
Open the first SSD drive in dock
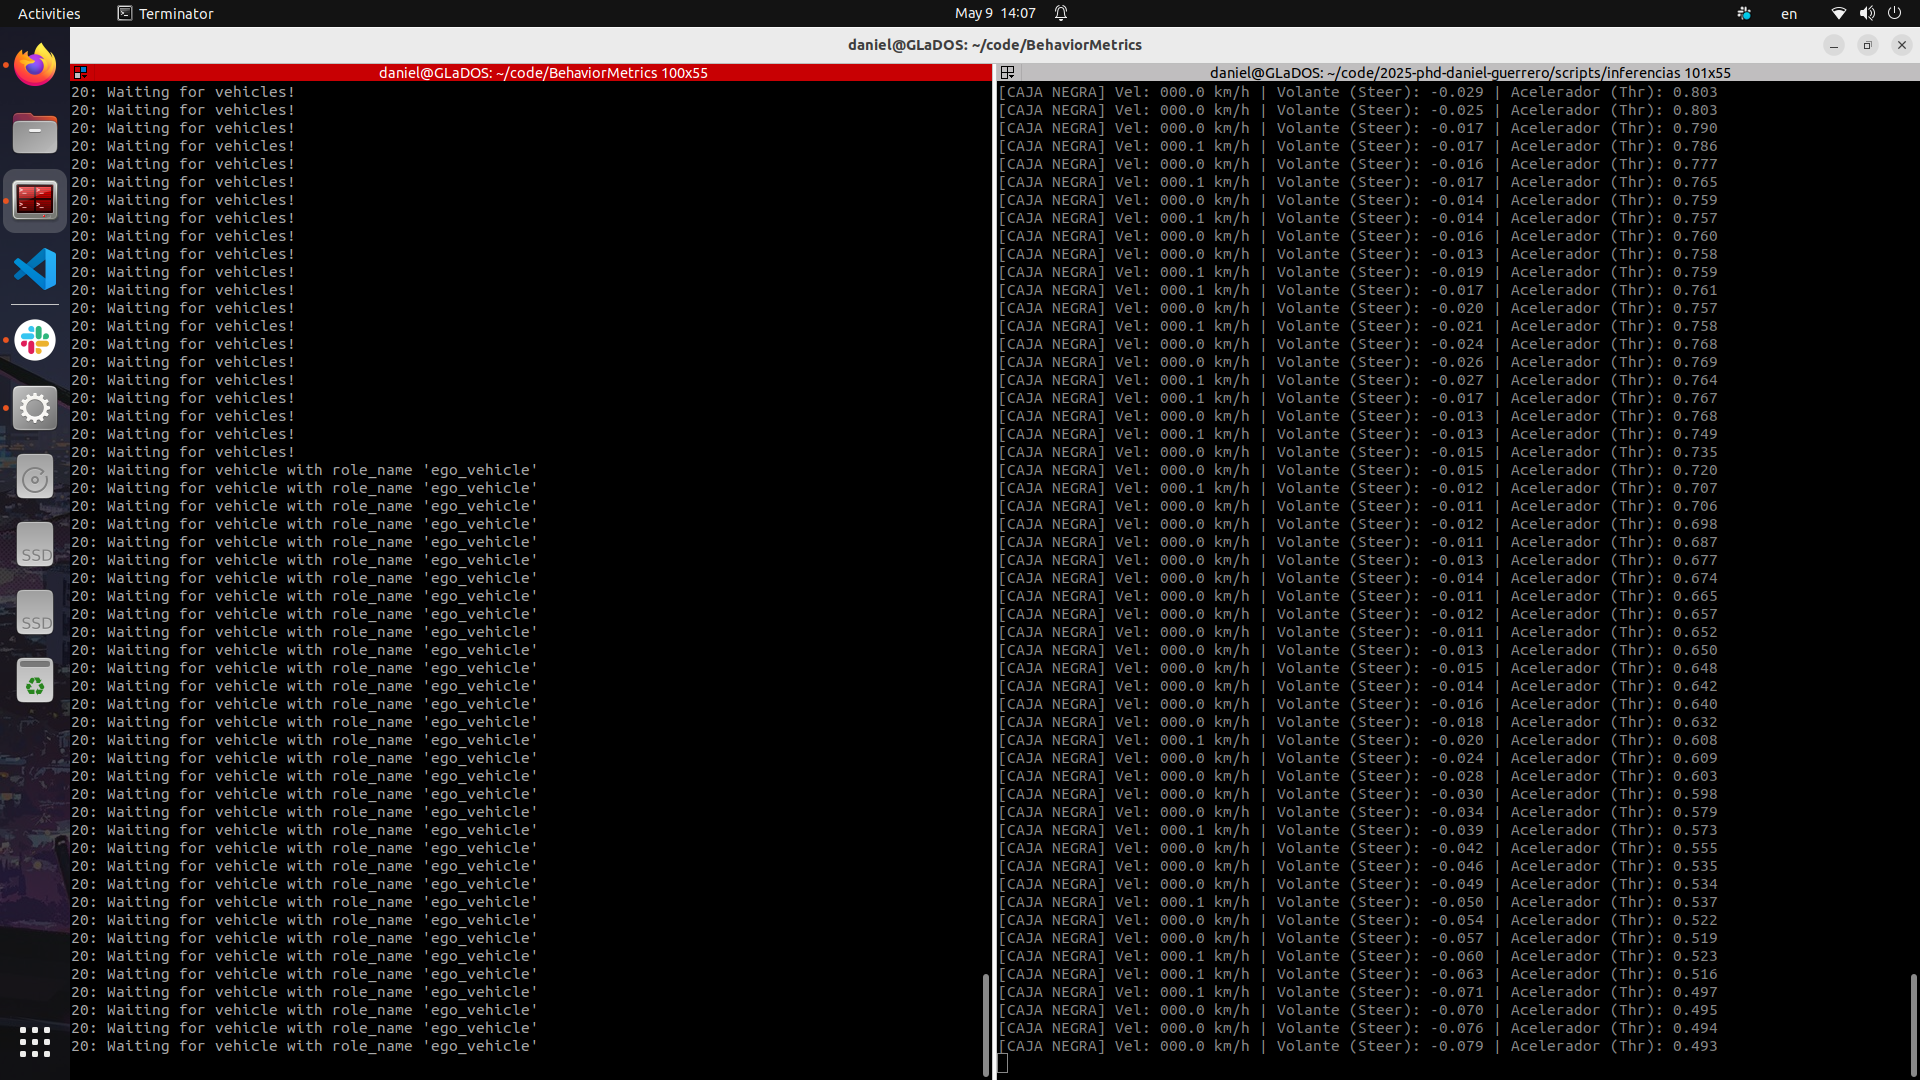(x=35, y=544)
